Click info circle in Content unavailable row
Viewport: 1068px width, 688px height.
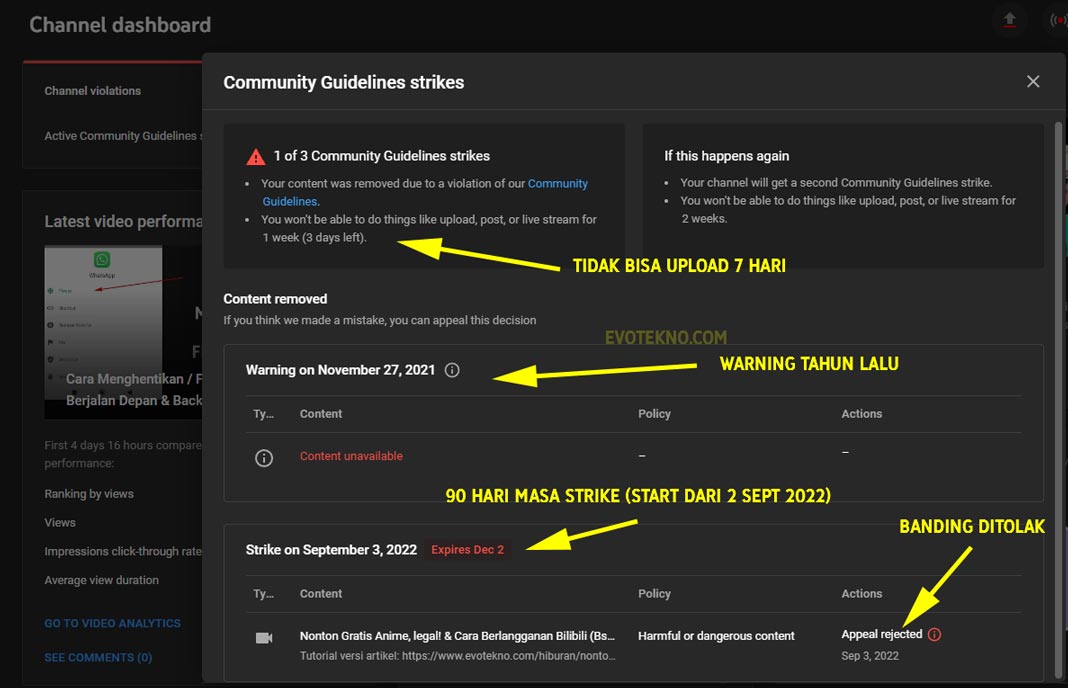click(264, 457)
